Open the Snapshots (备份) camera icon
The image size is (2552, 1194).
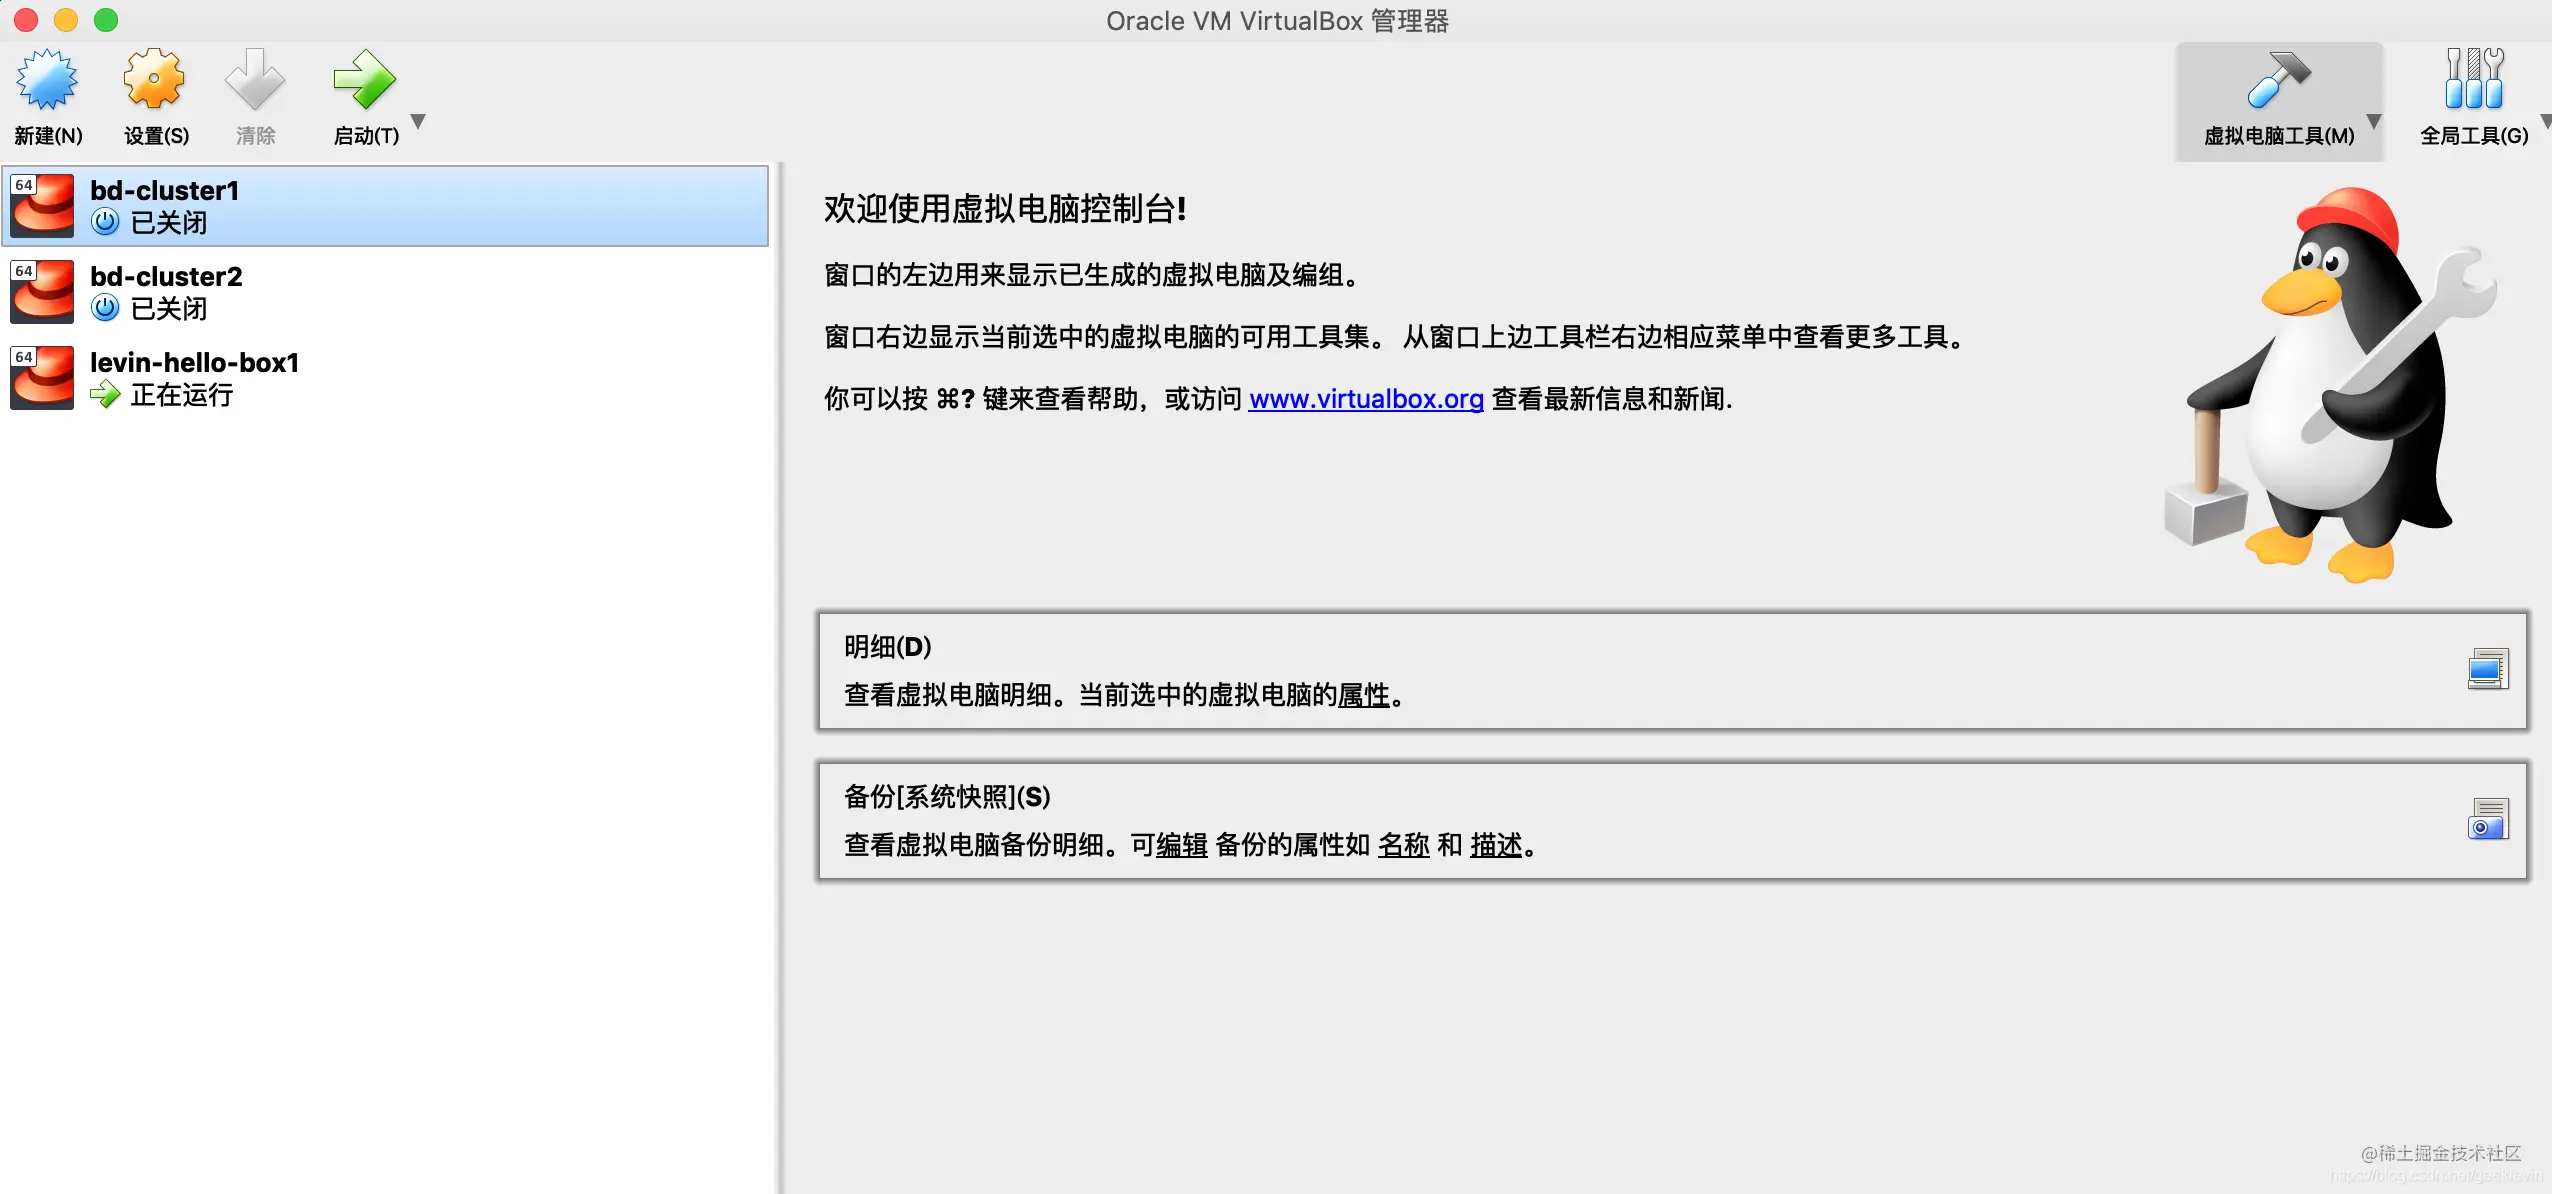[x=2488, y=819]
